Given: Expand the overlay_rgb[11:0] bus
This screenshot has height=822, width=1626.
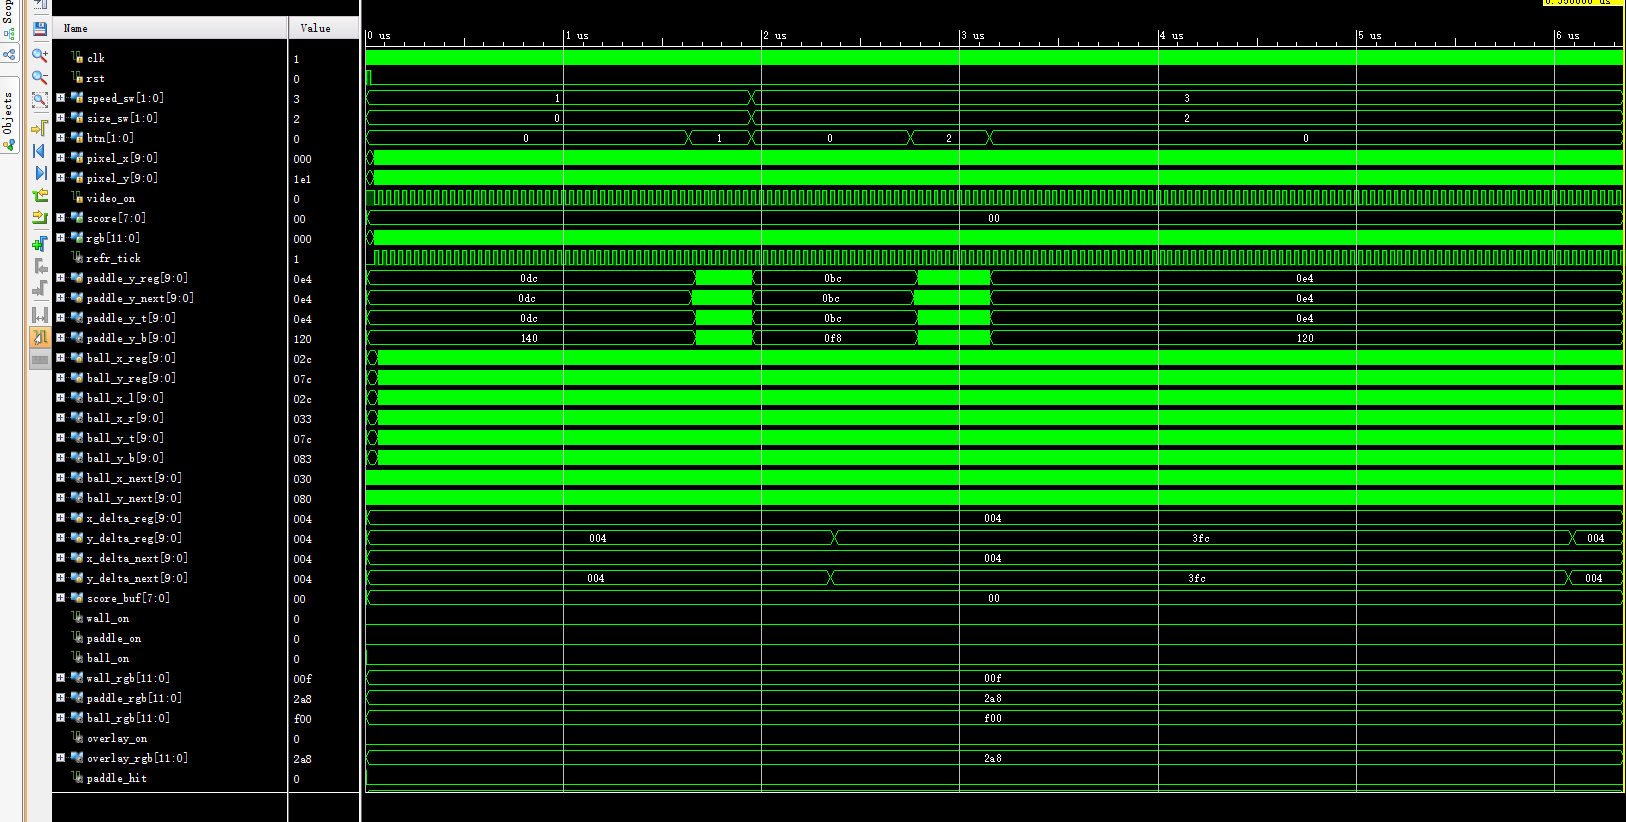Looking at the screenshot, I should pos(60,758).
